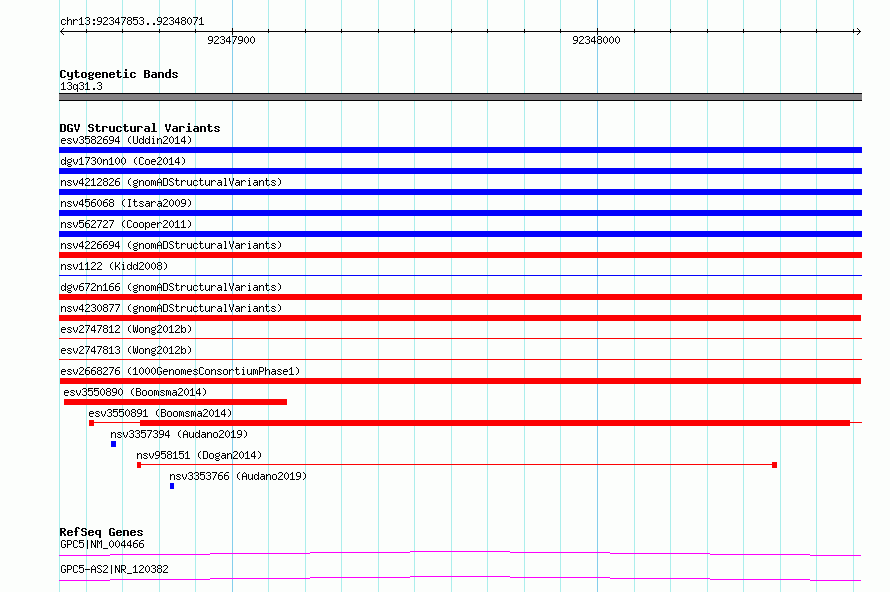Click the small blue marker under nsv3357394
Screen dimensions: 890x592
114,444
